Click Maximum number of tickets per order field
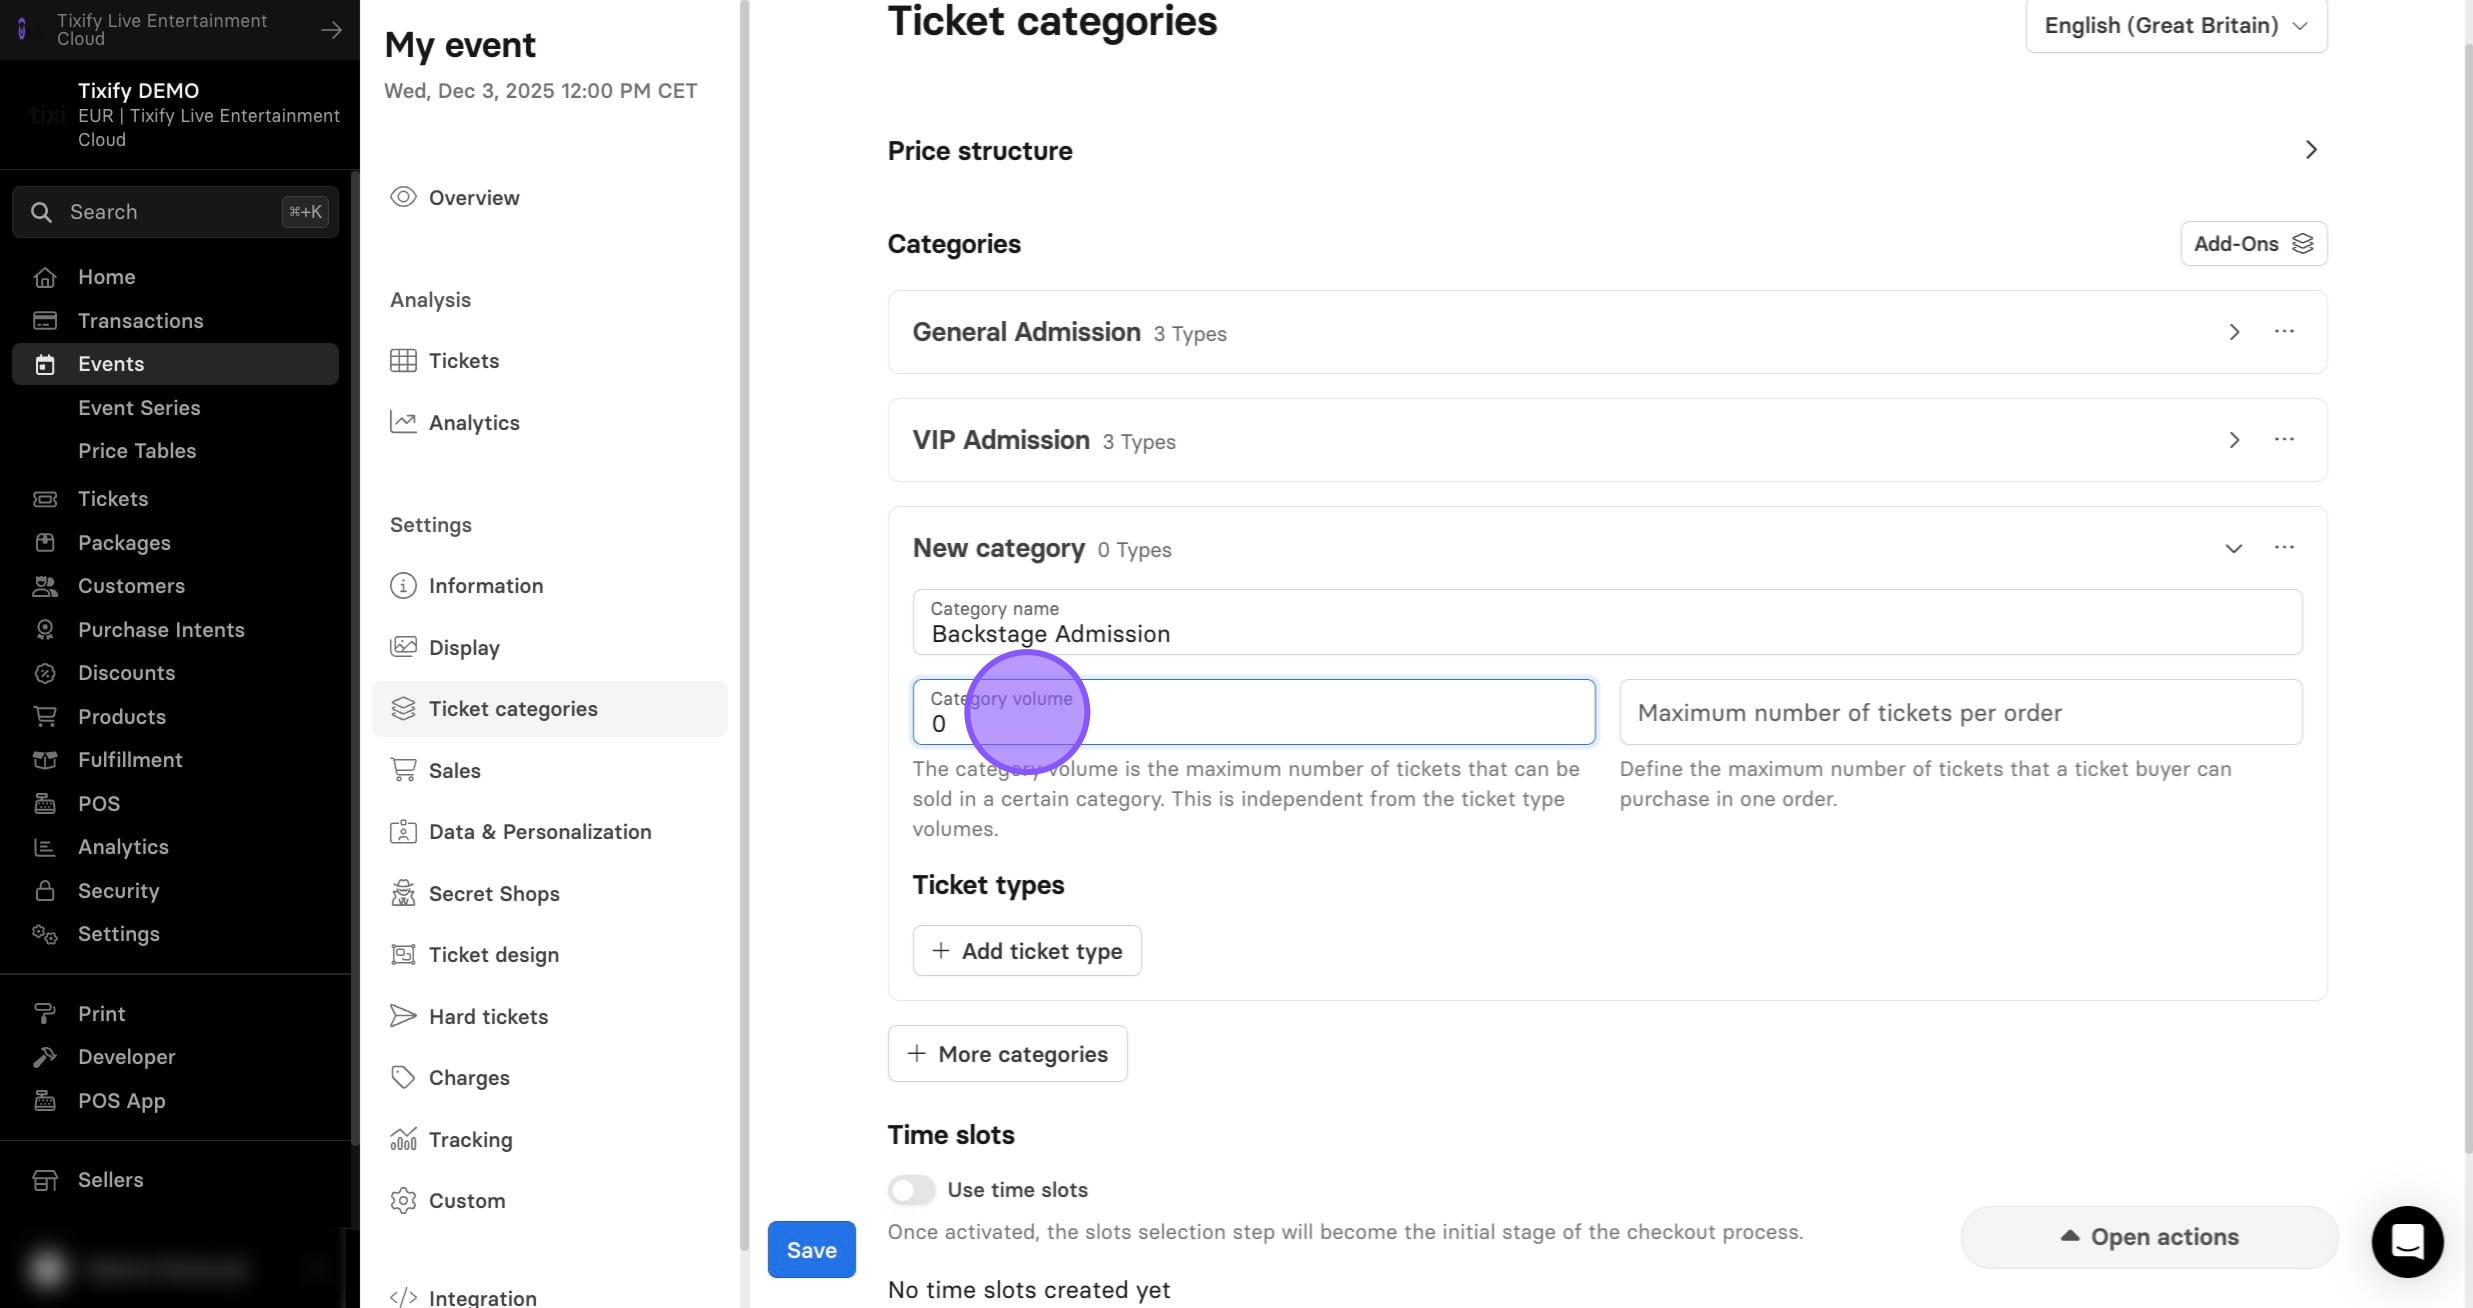 (1961, 712)
